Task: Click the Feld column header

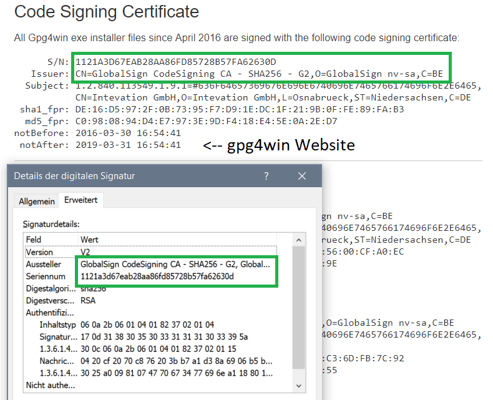Action: [51, 240]
